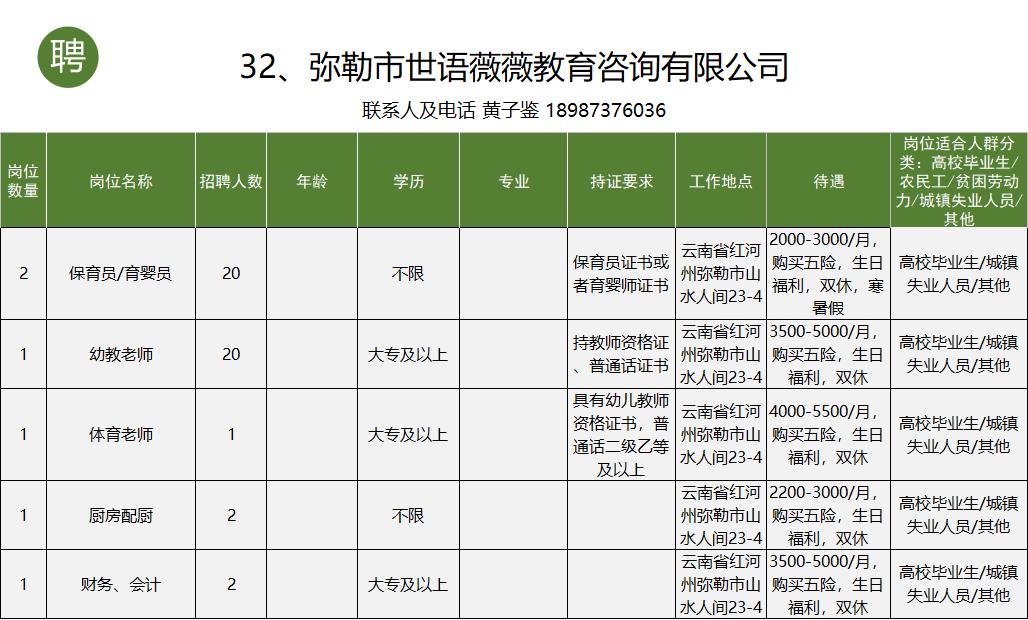Click the 幼教老师 position name

[119, 353]
